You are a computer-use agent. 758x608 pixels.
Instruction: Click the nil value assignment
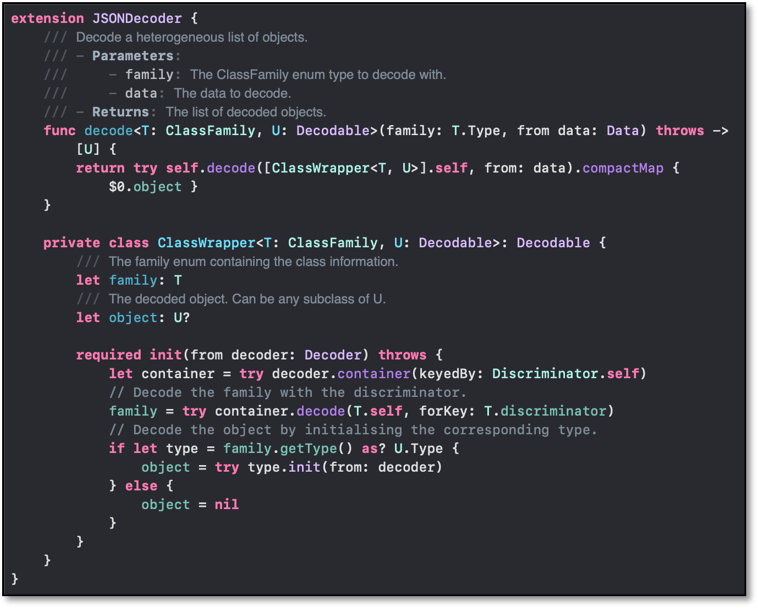(x=226, y=505)
